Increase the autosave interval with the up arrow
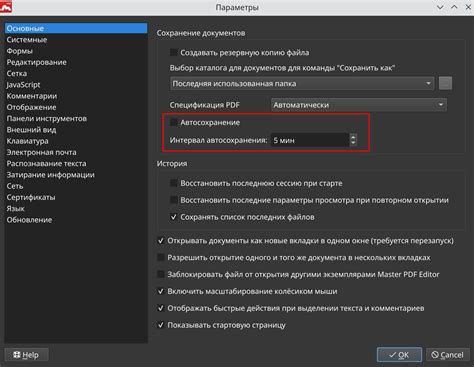Screen dimensions: 474x367 coord(353,136)
